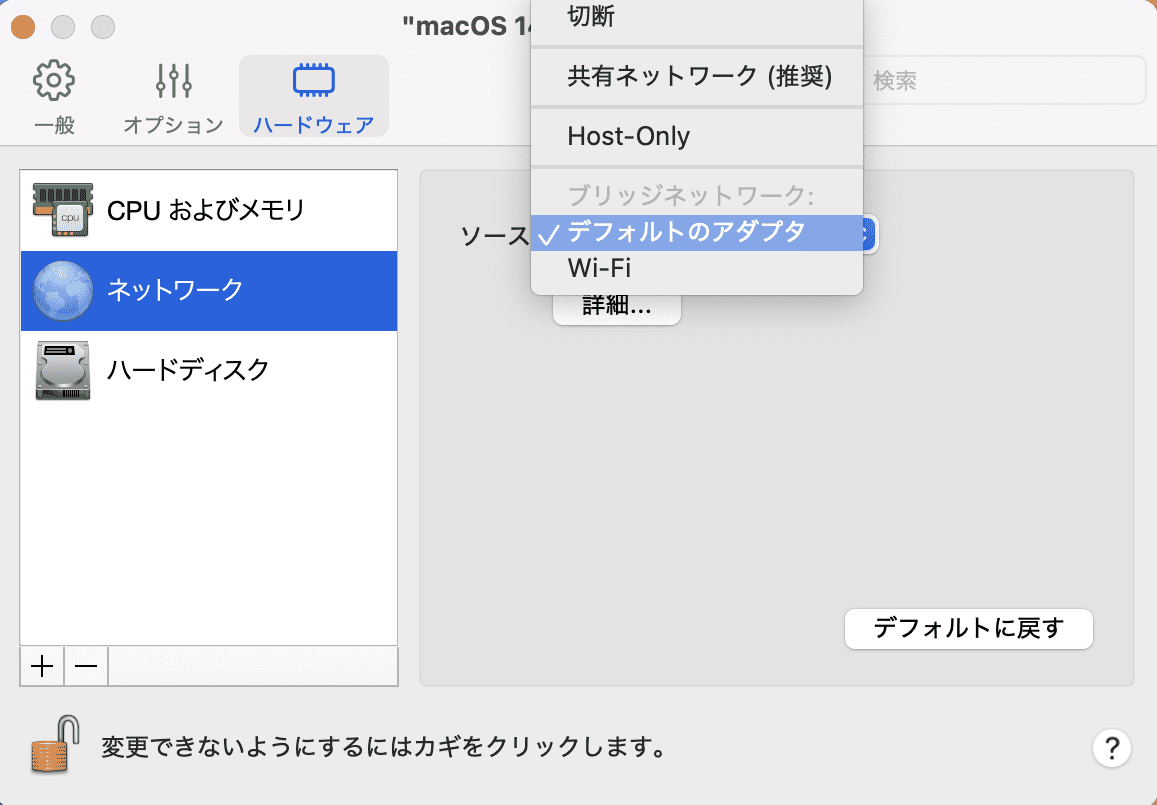Choose 切断 from the source menu
This screenshot has width=1157, height=805.
coord(697,18)
